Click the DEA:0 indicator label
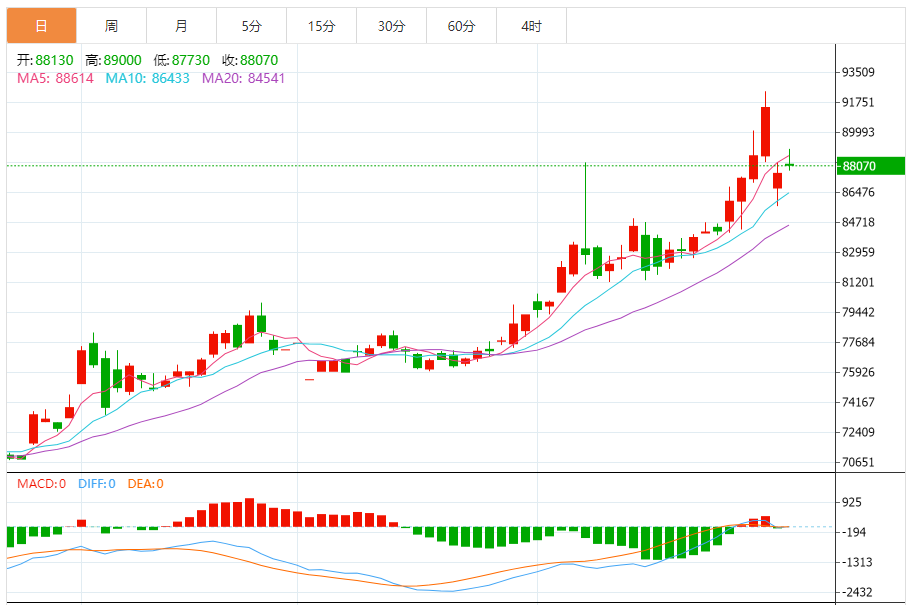911x605 pixels. [145, 484]
